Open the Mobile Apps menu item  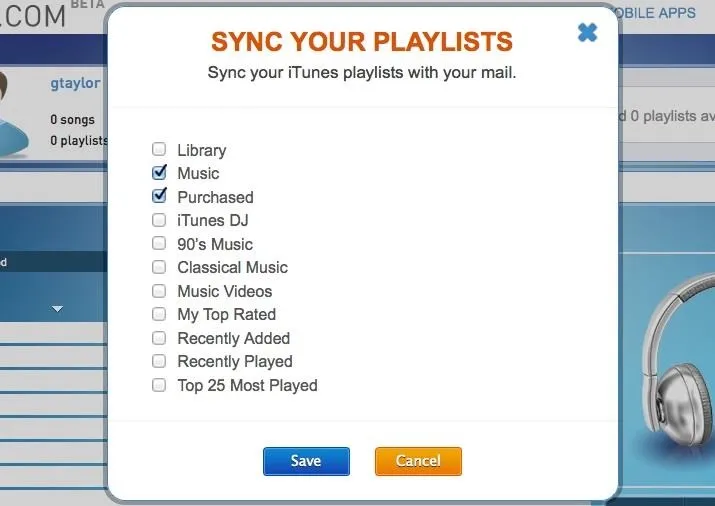[x=657, y=13]
